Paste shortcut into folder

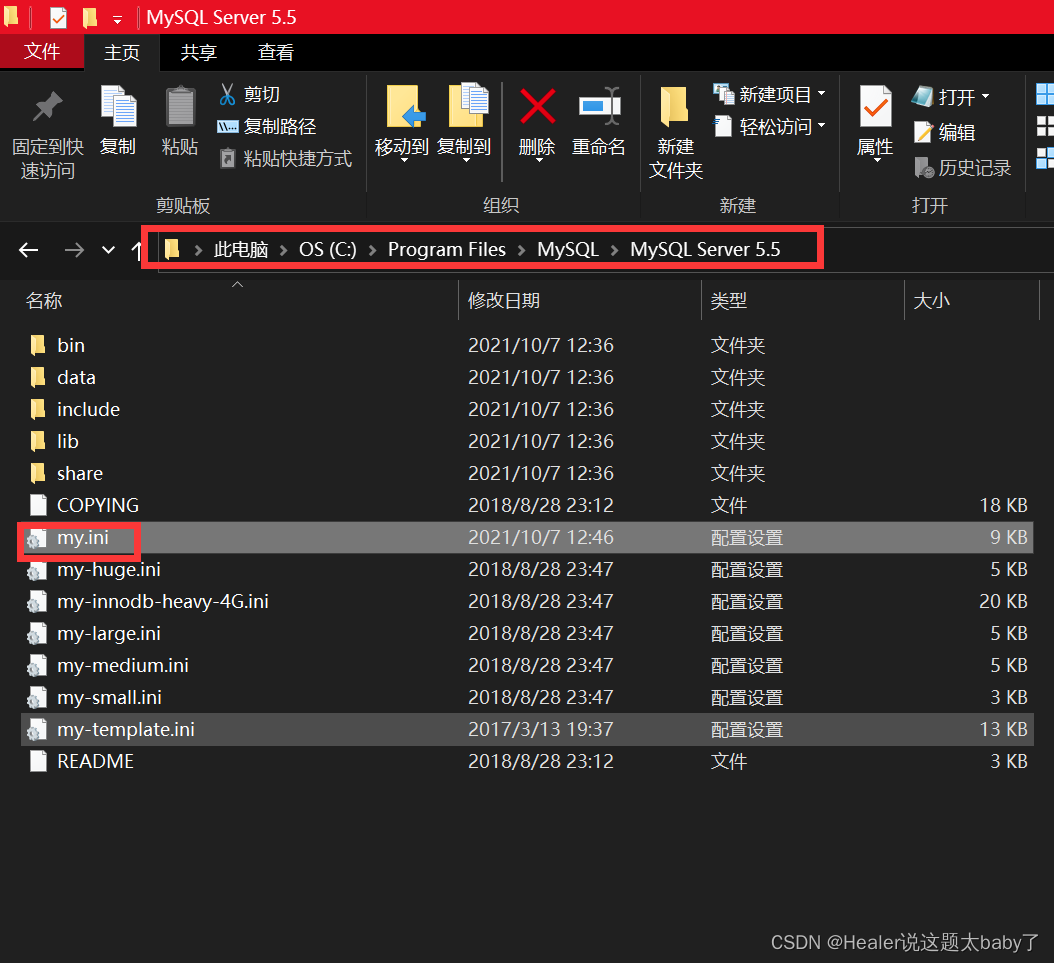pyautogui.click(x=285, y=159)
